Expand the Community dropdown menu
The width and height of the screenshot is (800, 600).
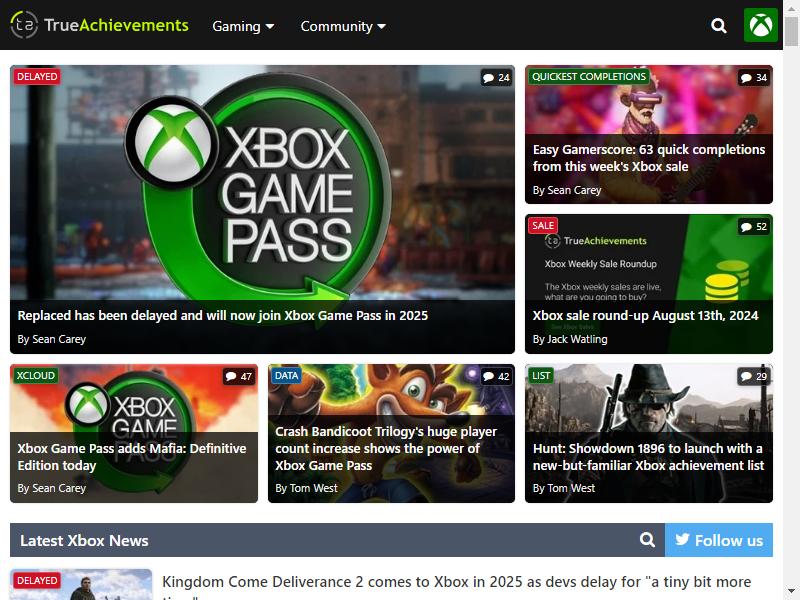point(343,26)
